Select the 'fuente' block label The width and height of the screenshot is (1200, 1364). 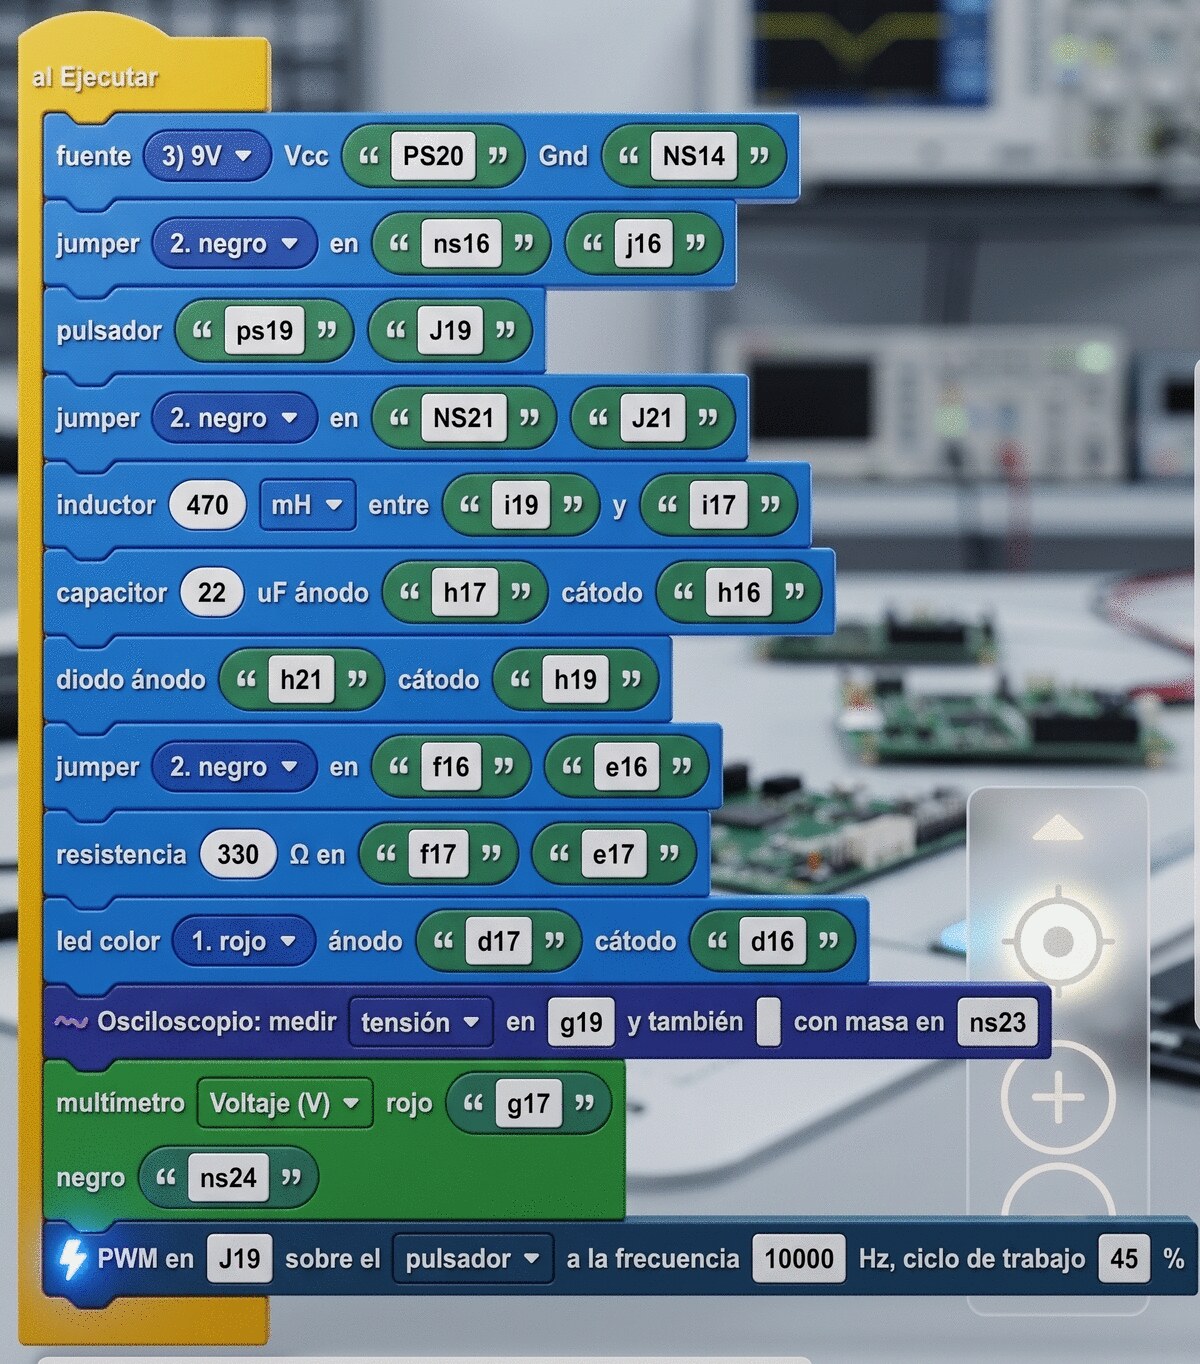tap(93, 156)
